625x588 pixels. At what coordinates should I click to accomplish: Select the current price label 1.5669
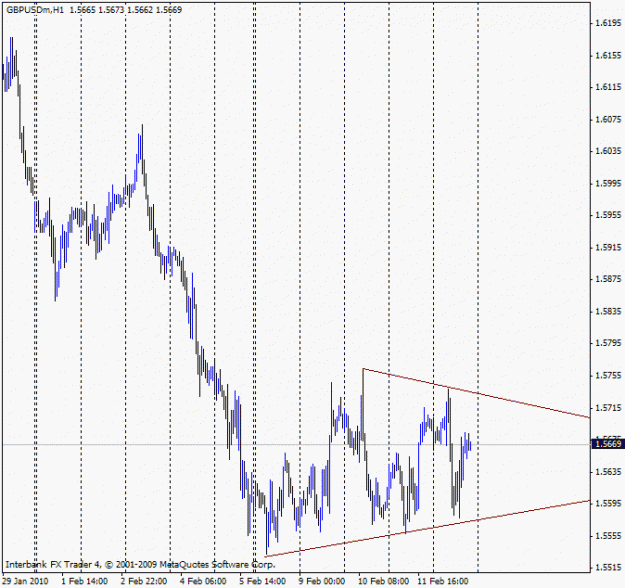(607, 444)
